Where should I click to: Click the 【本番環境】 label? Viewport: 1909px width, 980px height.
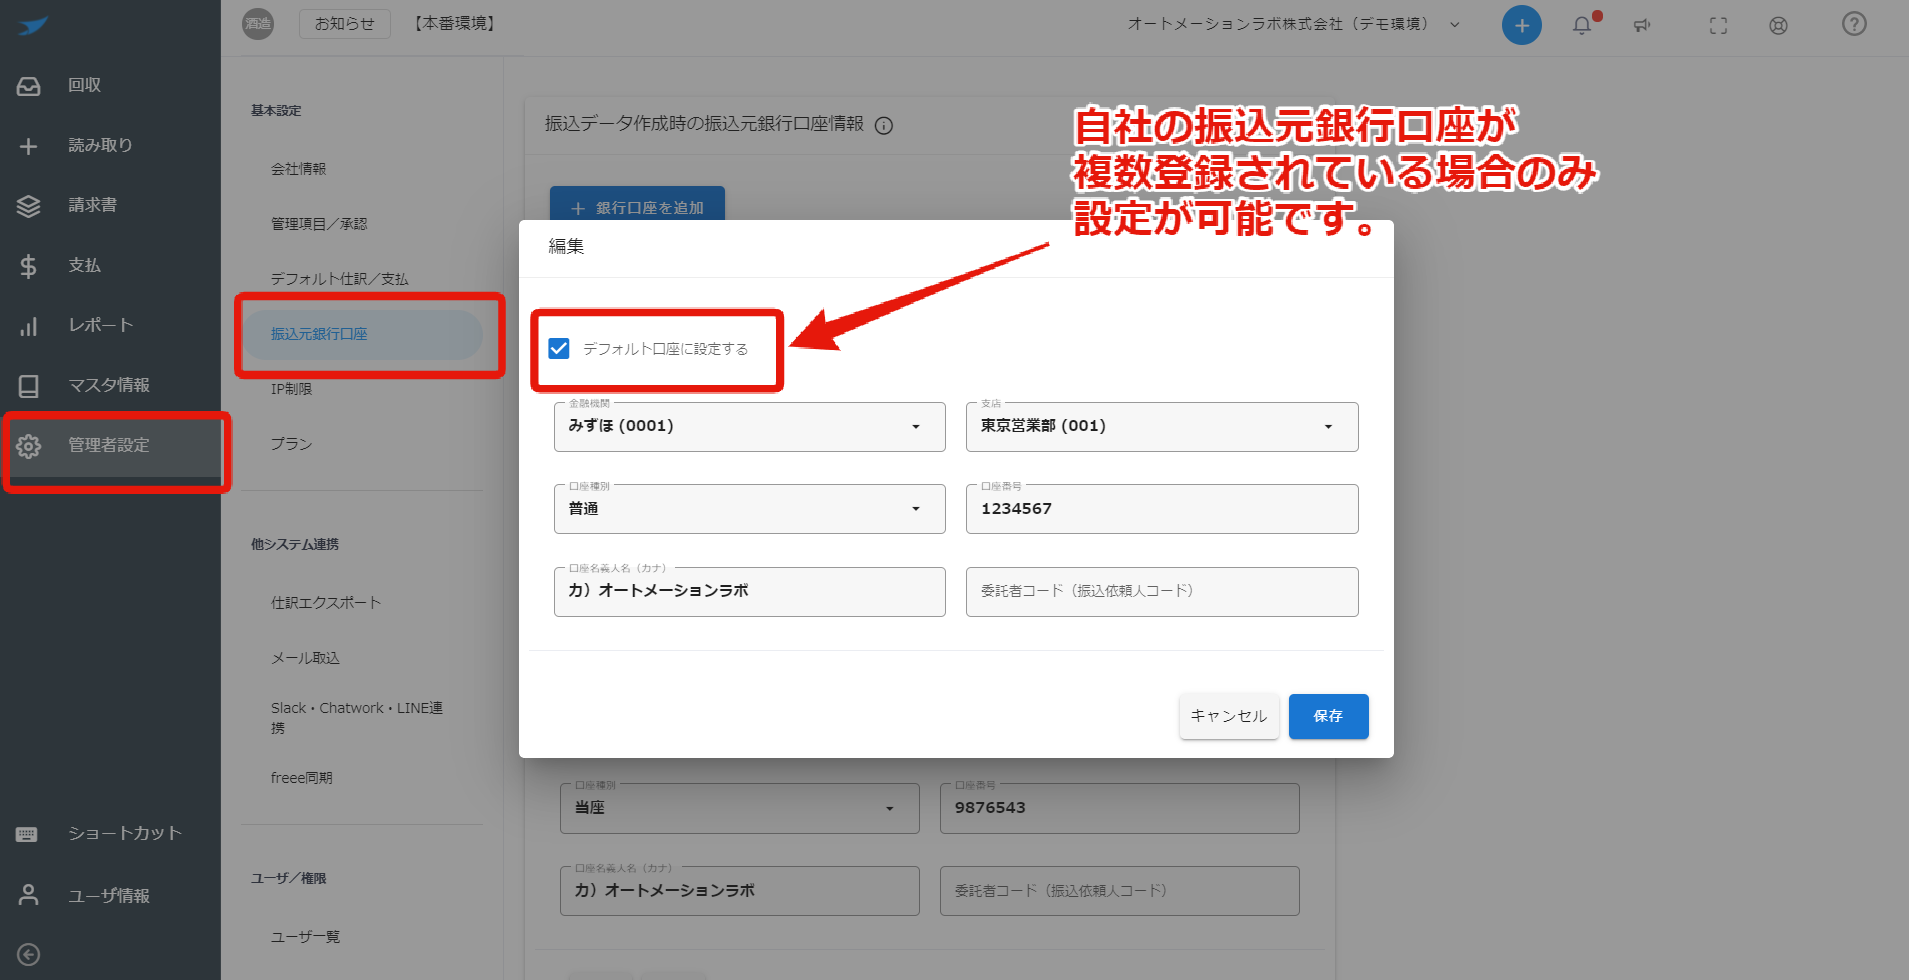455,24
